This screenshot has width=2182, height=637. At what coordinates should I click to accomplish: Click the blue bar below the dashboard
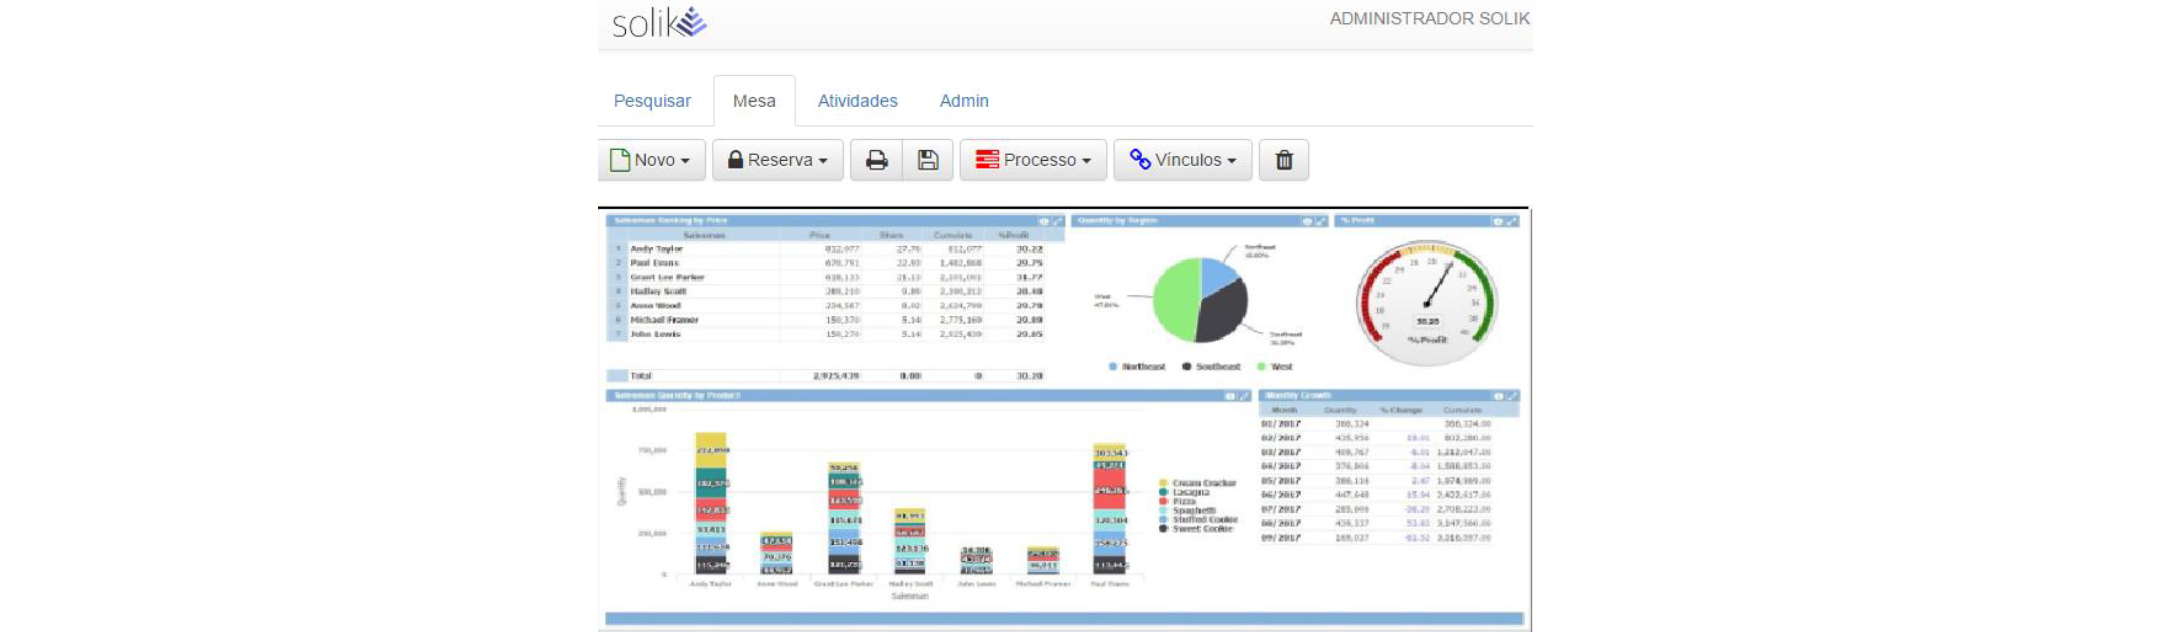(1065, 619)
